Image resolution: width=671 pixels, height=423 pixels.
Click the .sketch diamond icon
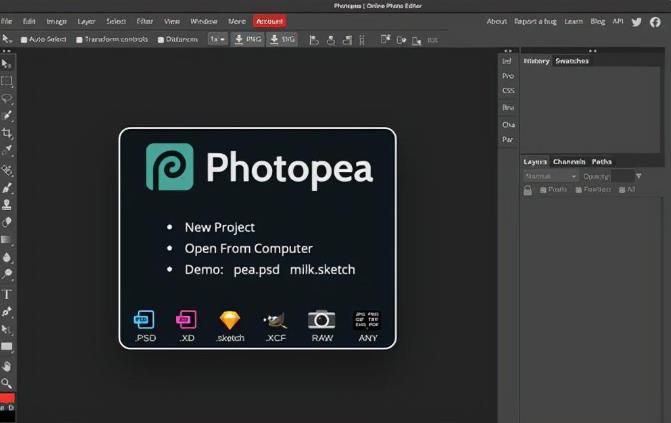click(x=230, y=320)
